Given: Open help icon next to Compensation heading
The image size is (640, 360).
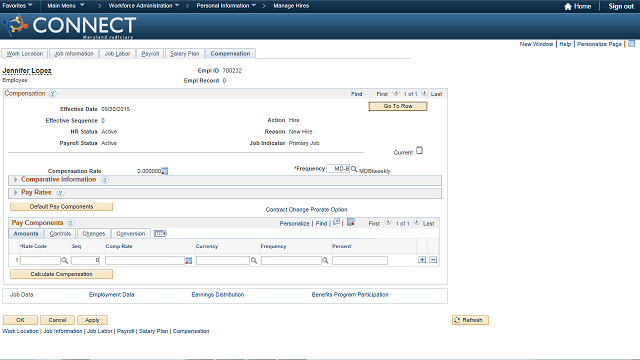Looking at the screenshot, I should (x=52, y=93).
